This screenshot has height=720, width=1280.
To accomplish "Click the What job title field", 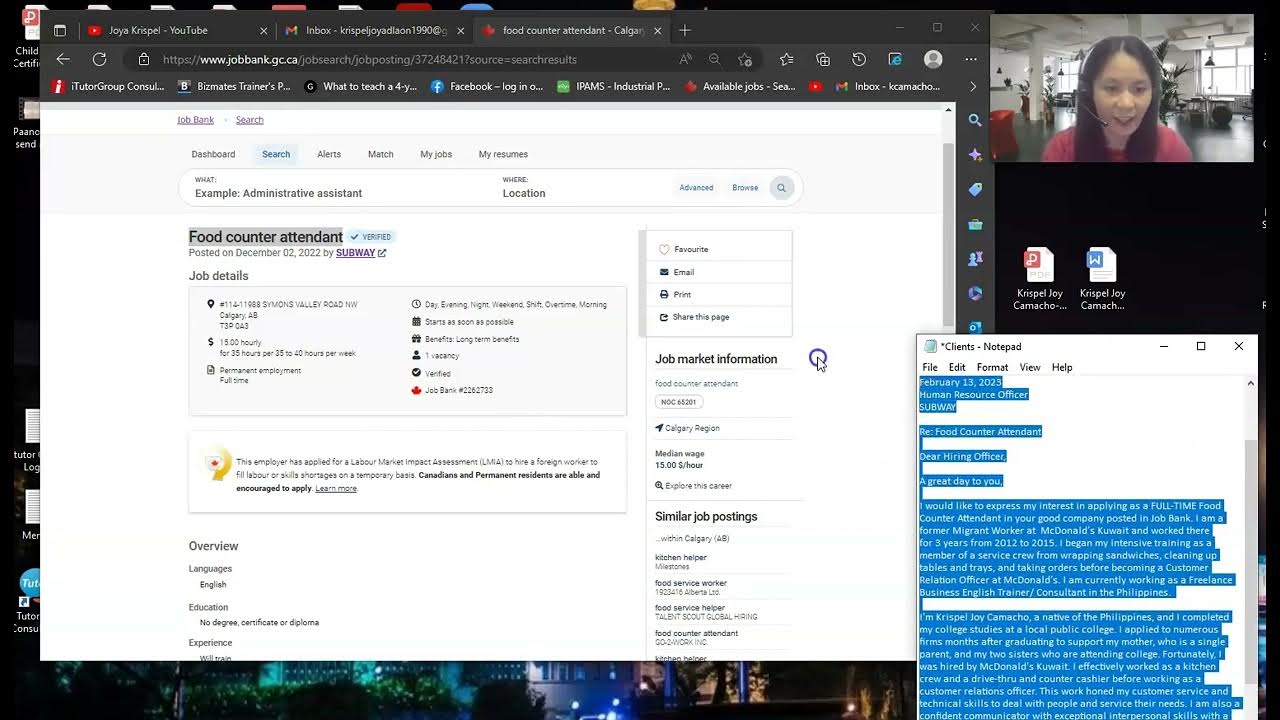I will point(340,187).
